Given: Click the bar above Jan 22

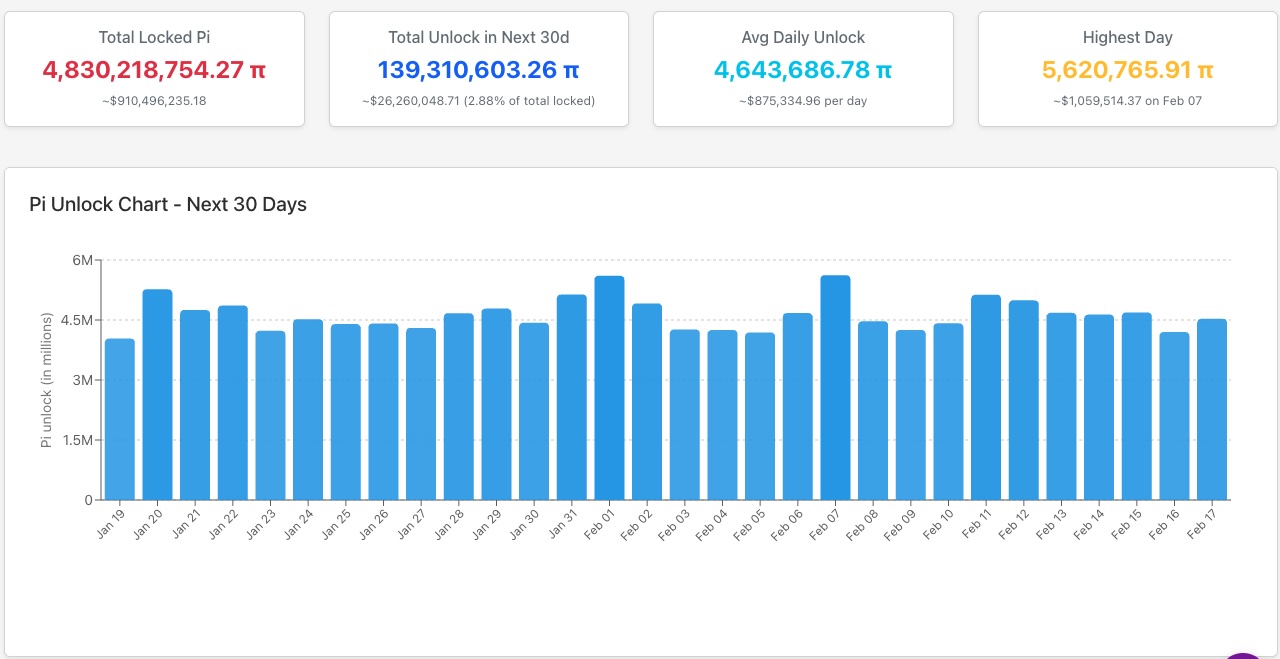Looking at the screenshot, I should click(x=233, y=403).
